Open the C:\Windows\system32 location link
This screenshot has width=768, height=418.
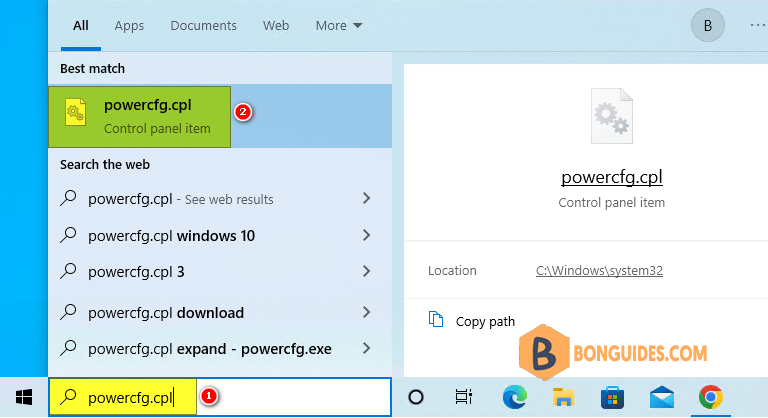tap(599, 270)
